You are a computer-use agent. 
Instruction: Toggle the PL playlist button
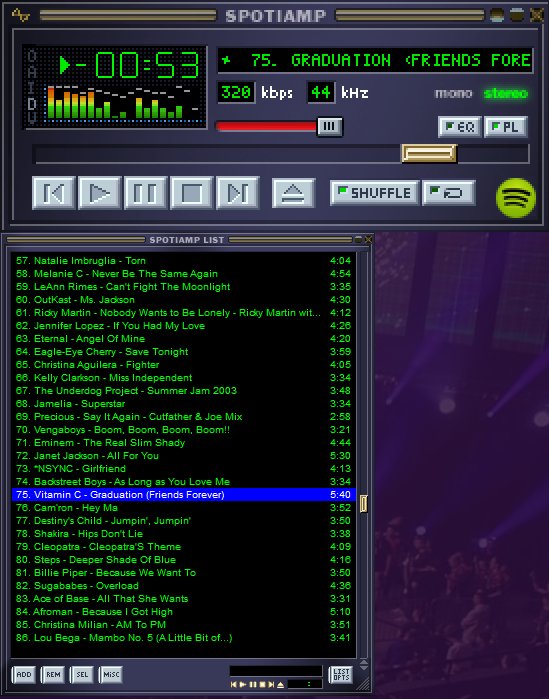point(505,127)
